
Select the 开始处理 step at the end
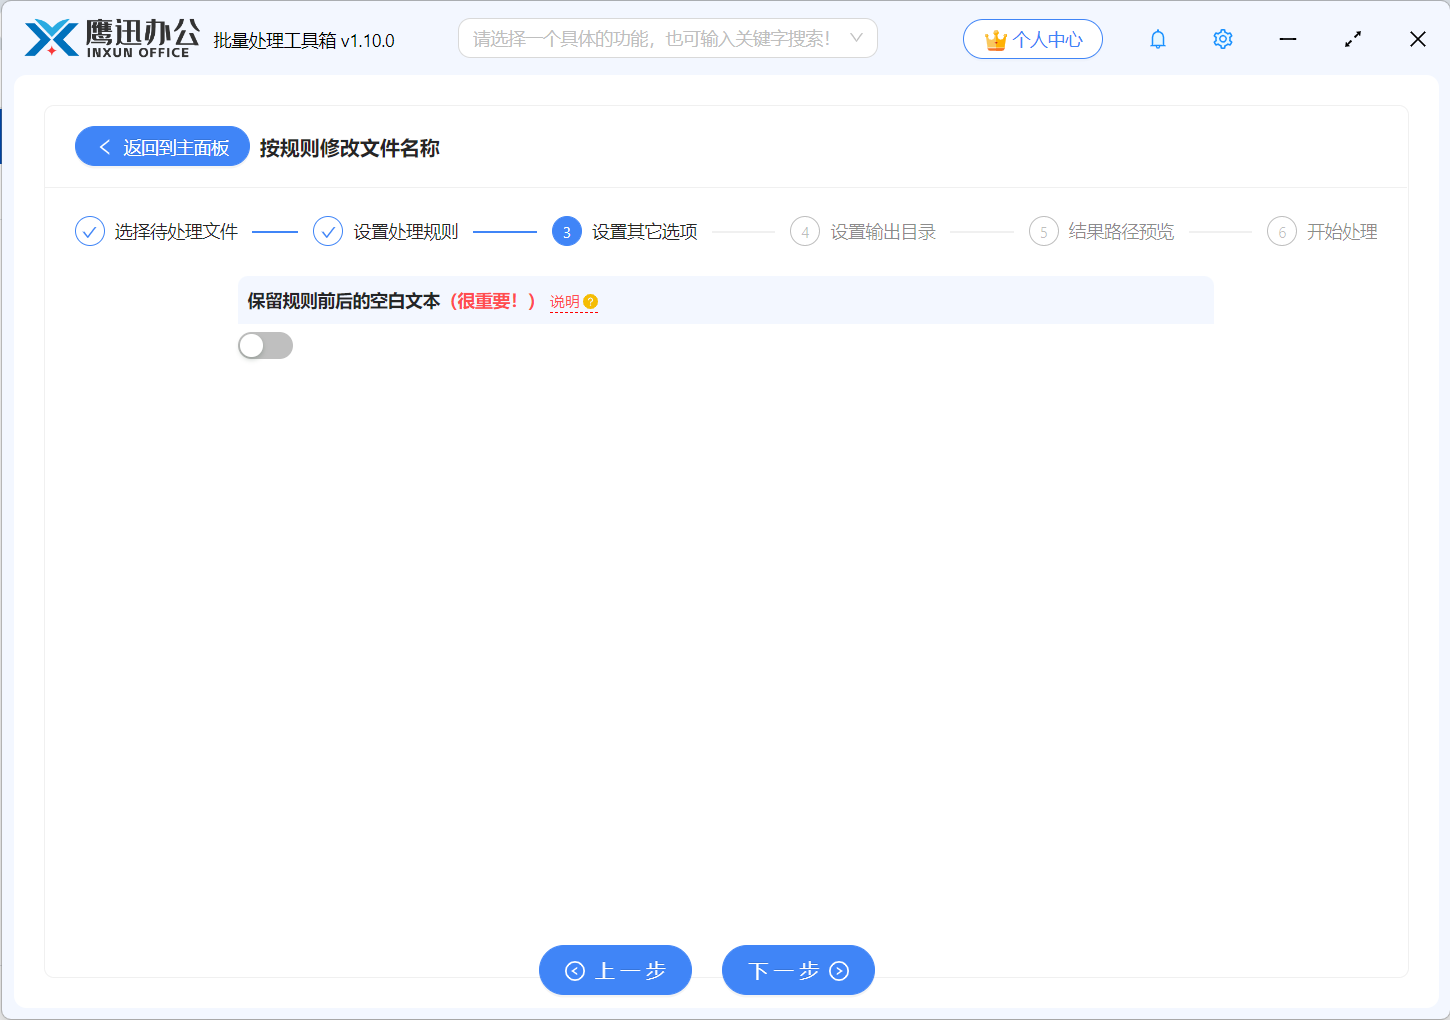(1343, 231)
